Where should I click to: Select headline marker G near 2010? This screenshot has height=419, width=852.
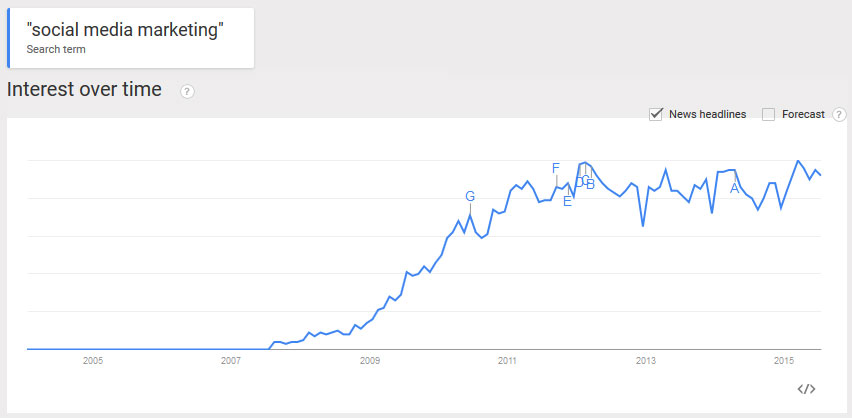470,196
